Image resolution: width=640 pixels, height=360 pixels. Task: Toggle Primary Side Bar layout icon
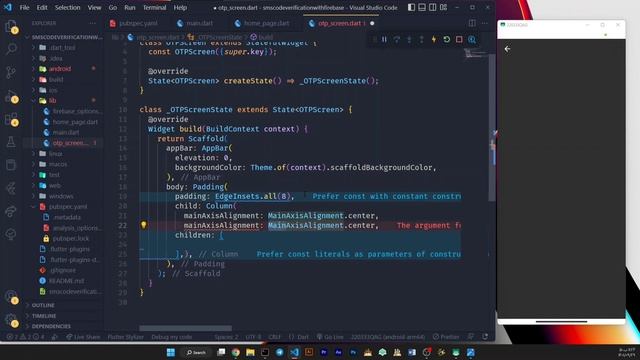point(411,7)
